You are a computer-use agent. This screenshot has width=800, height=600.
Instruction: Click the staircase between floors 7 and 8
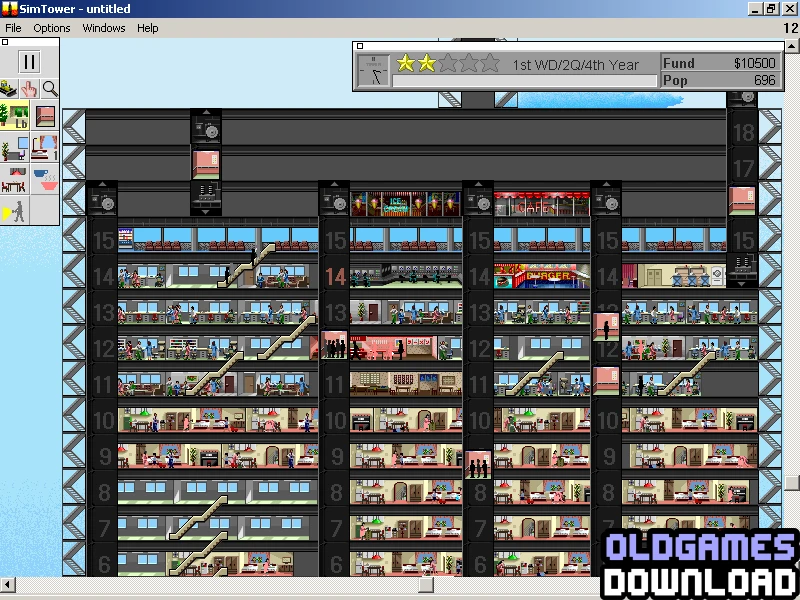[x=199, y=517]
